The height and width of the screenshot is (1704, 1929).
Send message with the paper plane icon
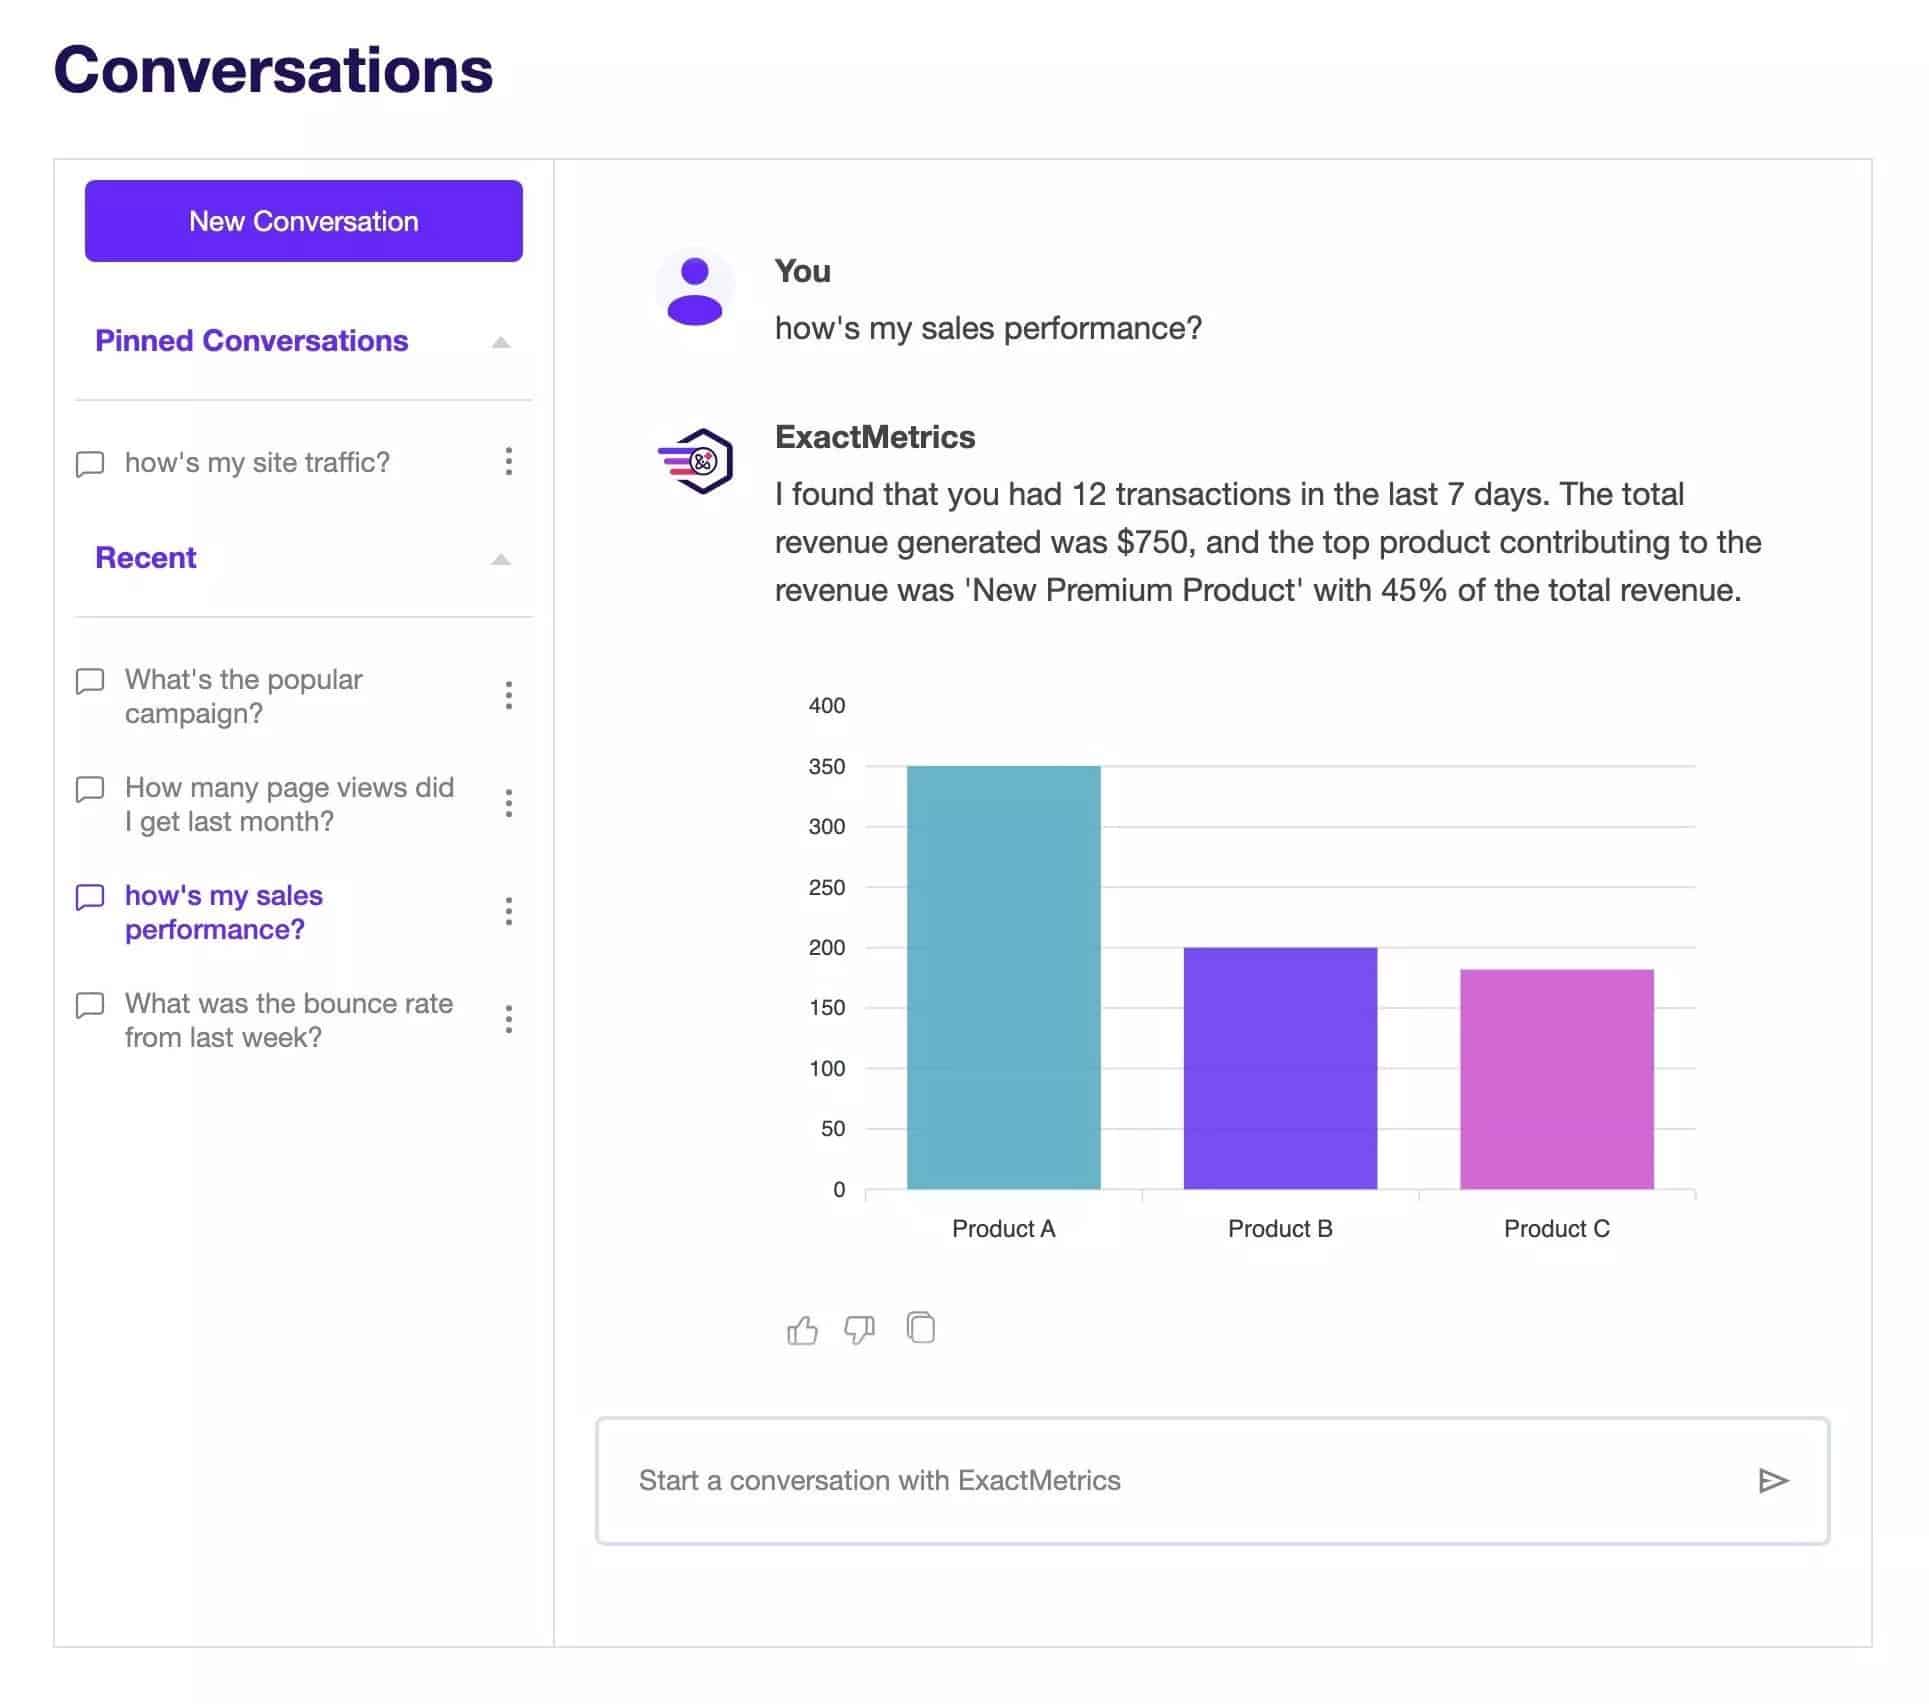coord(1773,1480)
